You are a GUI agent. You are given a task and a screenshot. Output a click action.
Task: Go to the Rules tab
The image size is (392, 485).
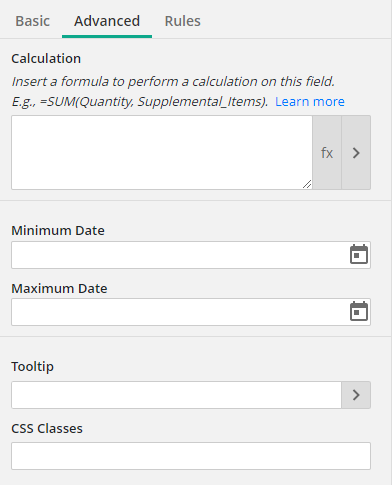[183, 21]
